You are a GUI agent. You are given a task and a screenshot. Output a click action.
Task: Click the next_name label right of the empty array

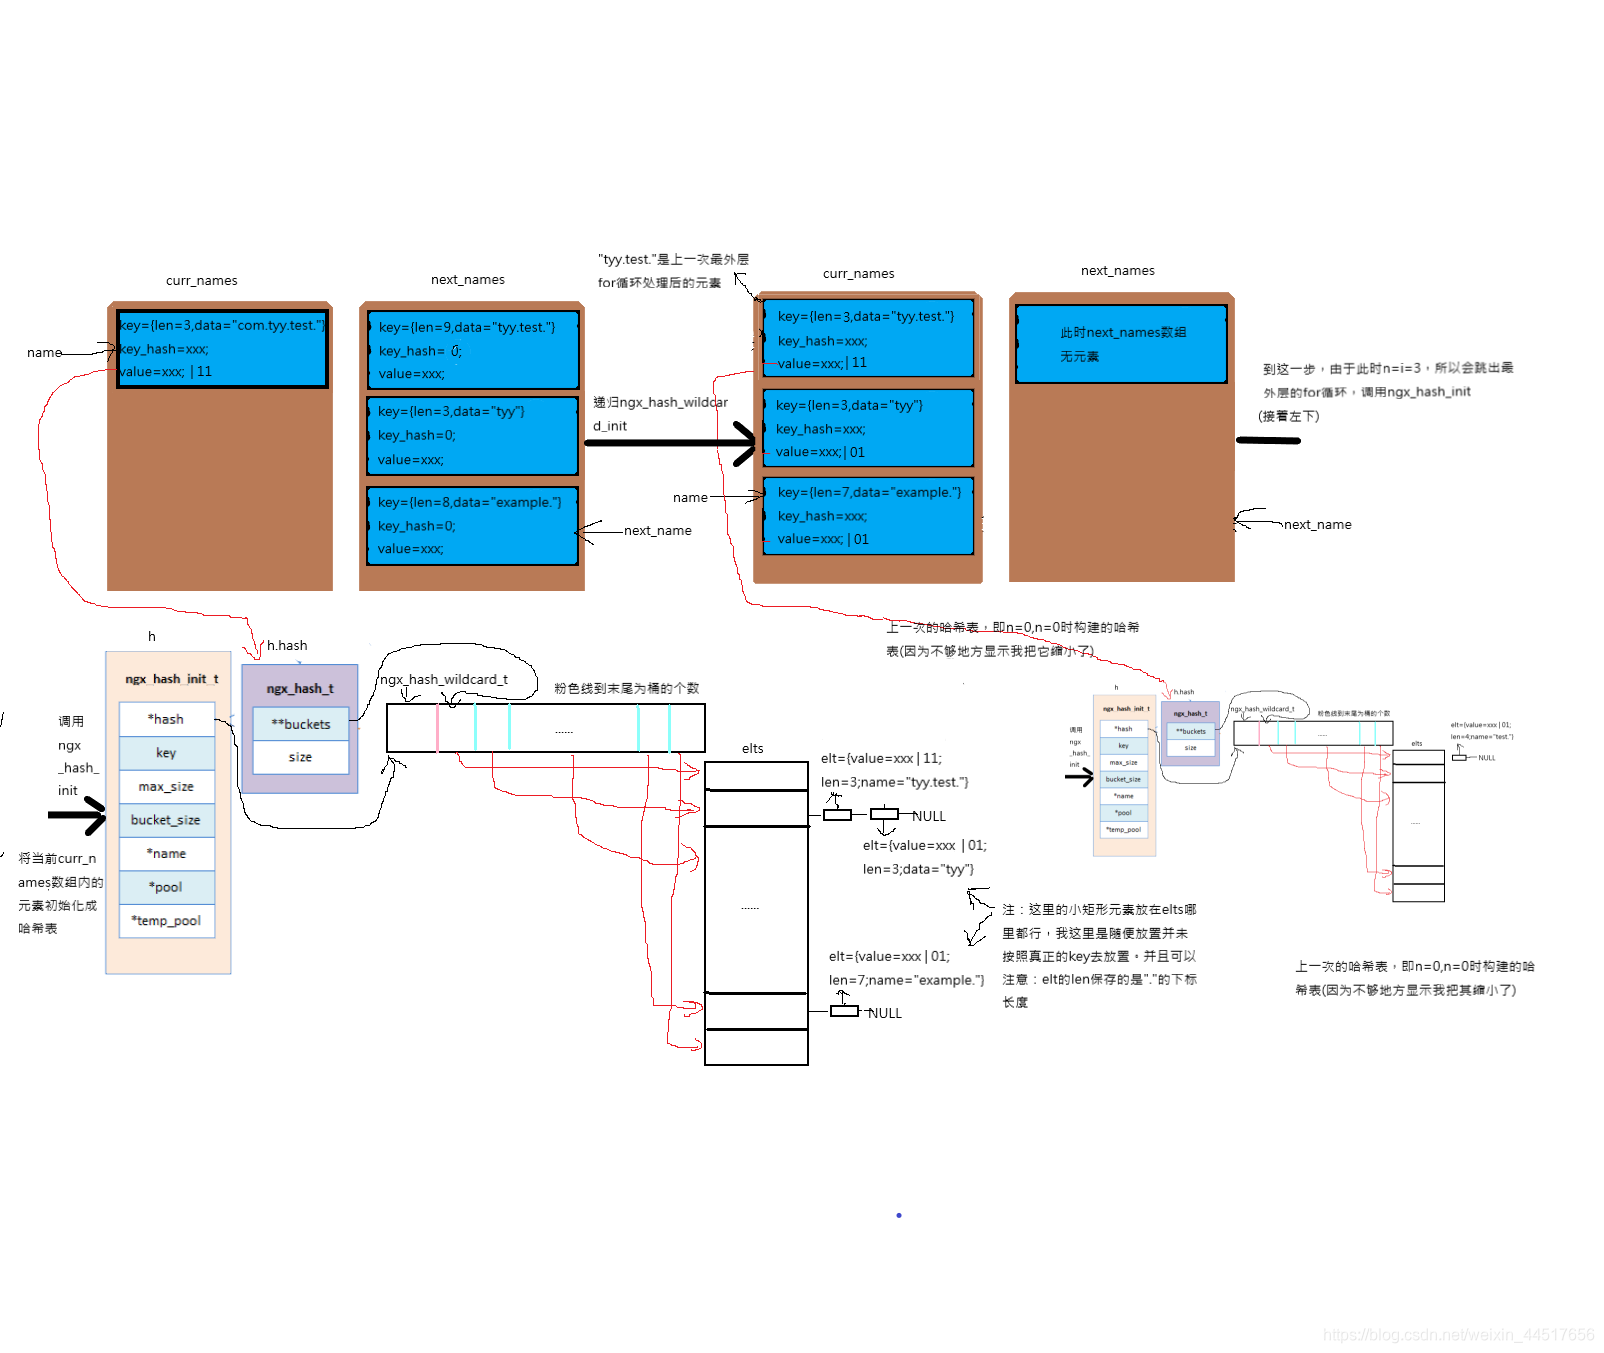[1317, 525]
